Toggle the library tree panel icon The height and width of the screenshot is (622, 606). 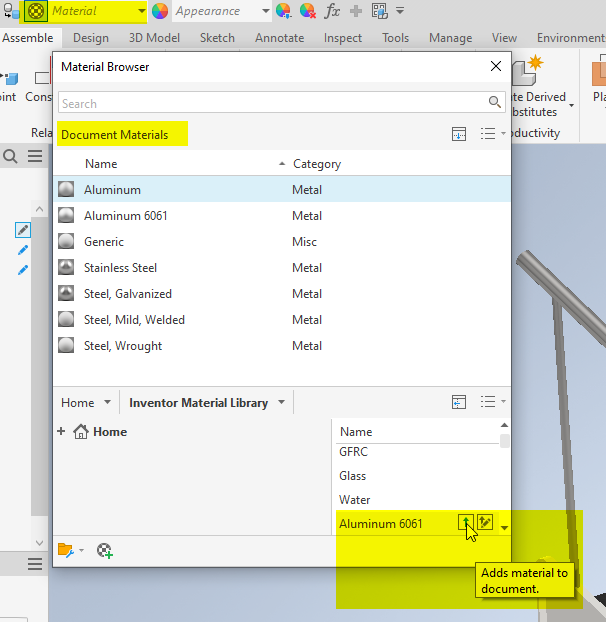(x=459, y=402)
